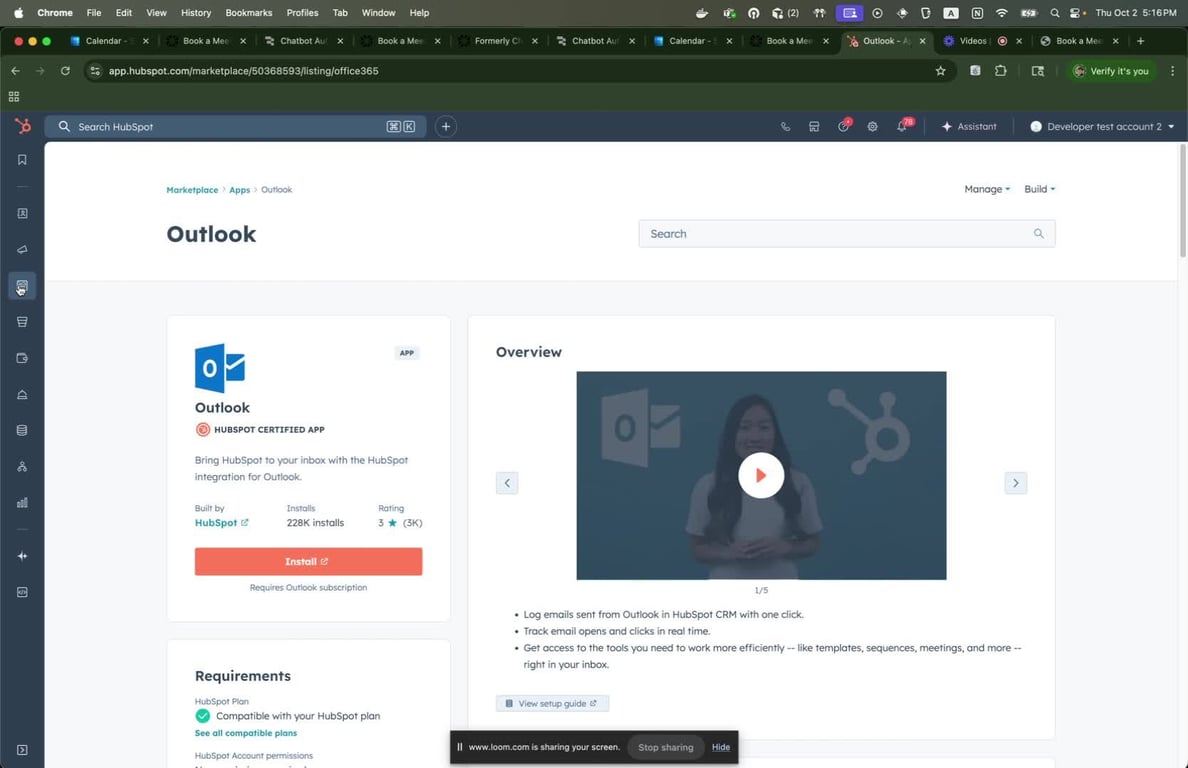Open the notifications bell icon

902,126
